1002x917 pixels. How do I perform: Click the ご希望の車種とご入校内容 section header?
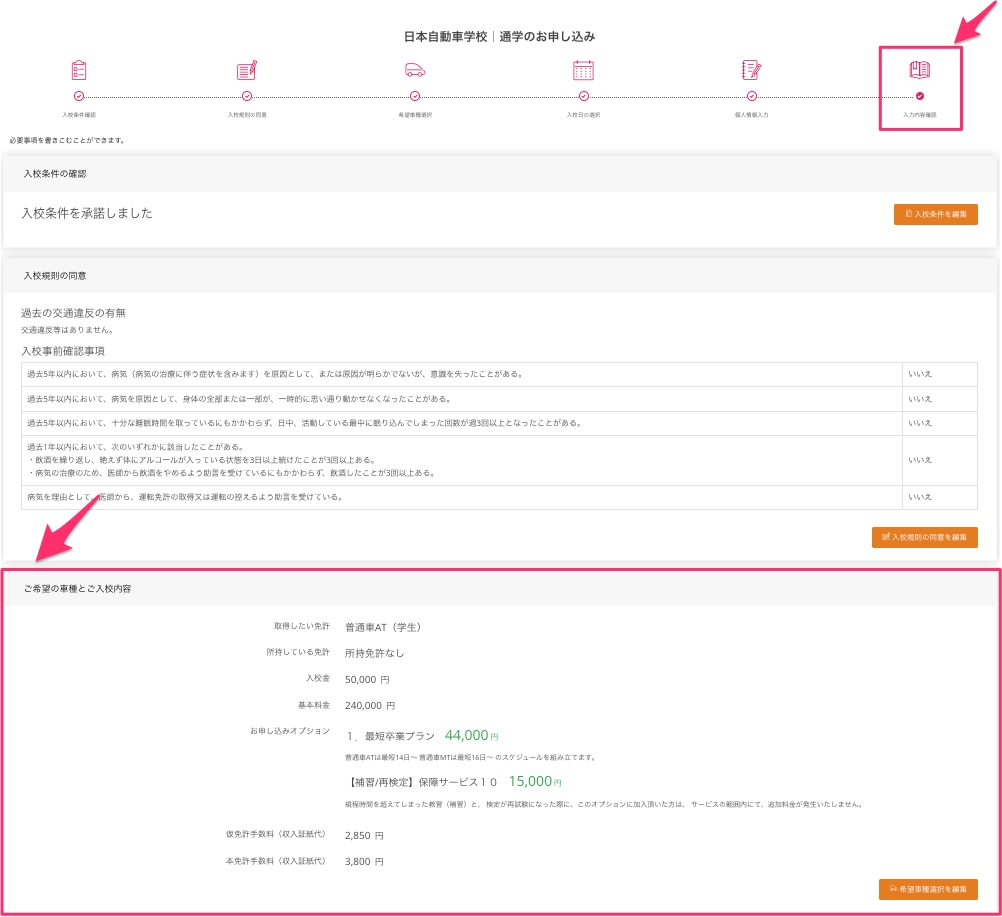(77, 589)
